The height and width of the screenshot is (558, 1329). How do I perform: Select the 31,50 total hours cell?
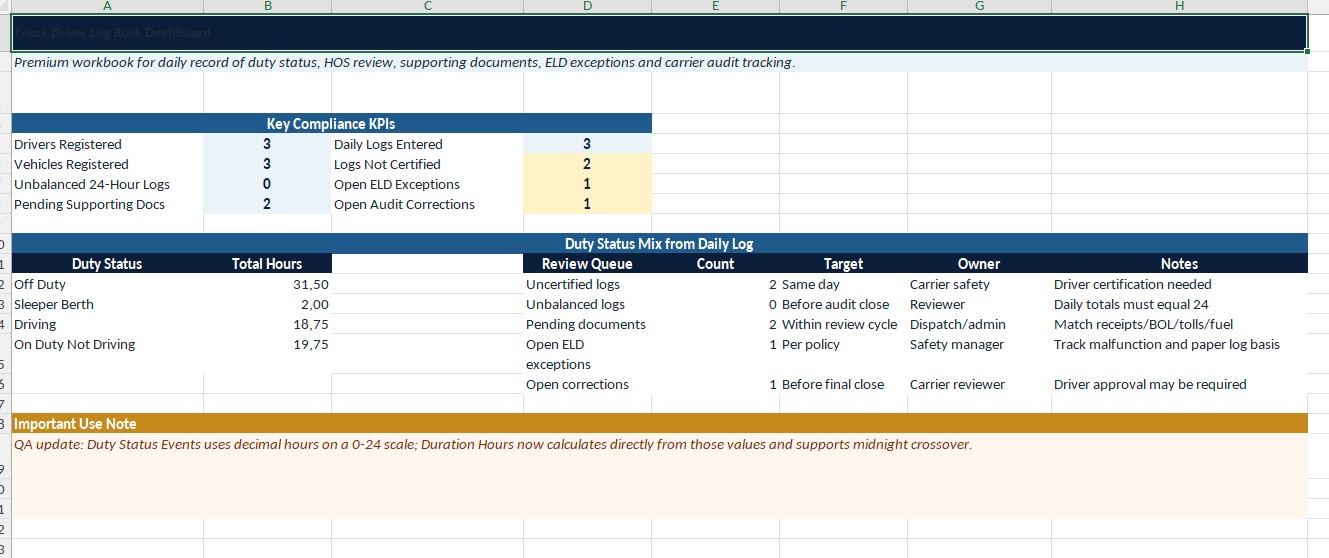pyautogui.click(x=267, y=284)
